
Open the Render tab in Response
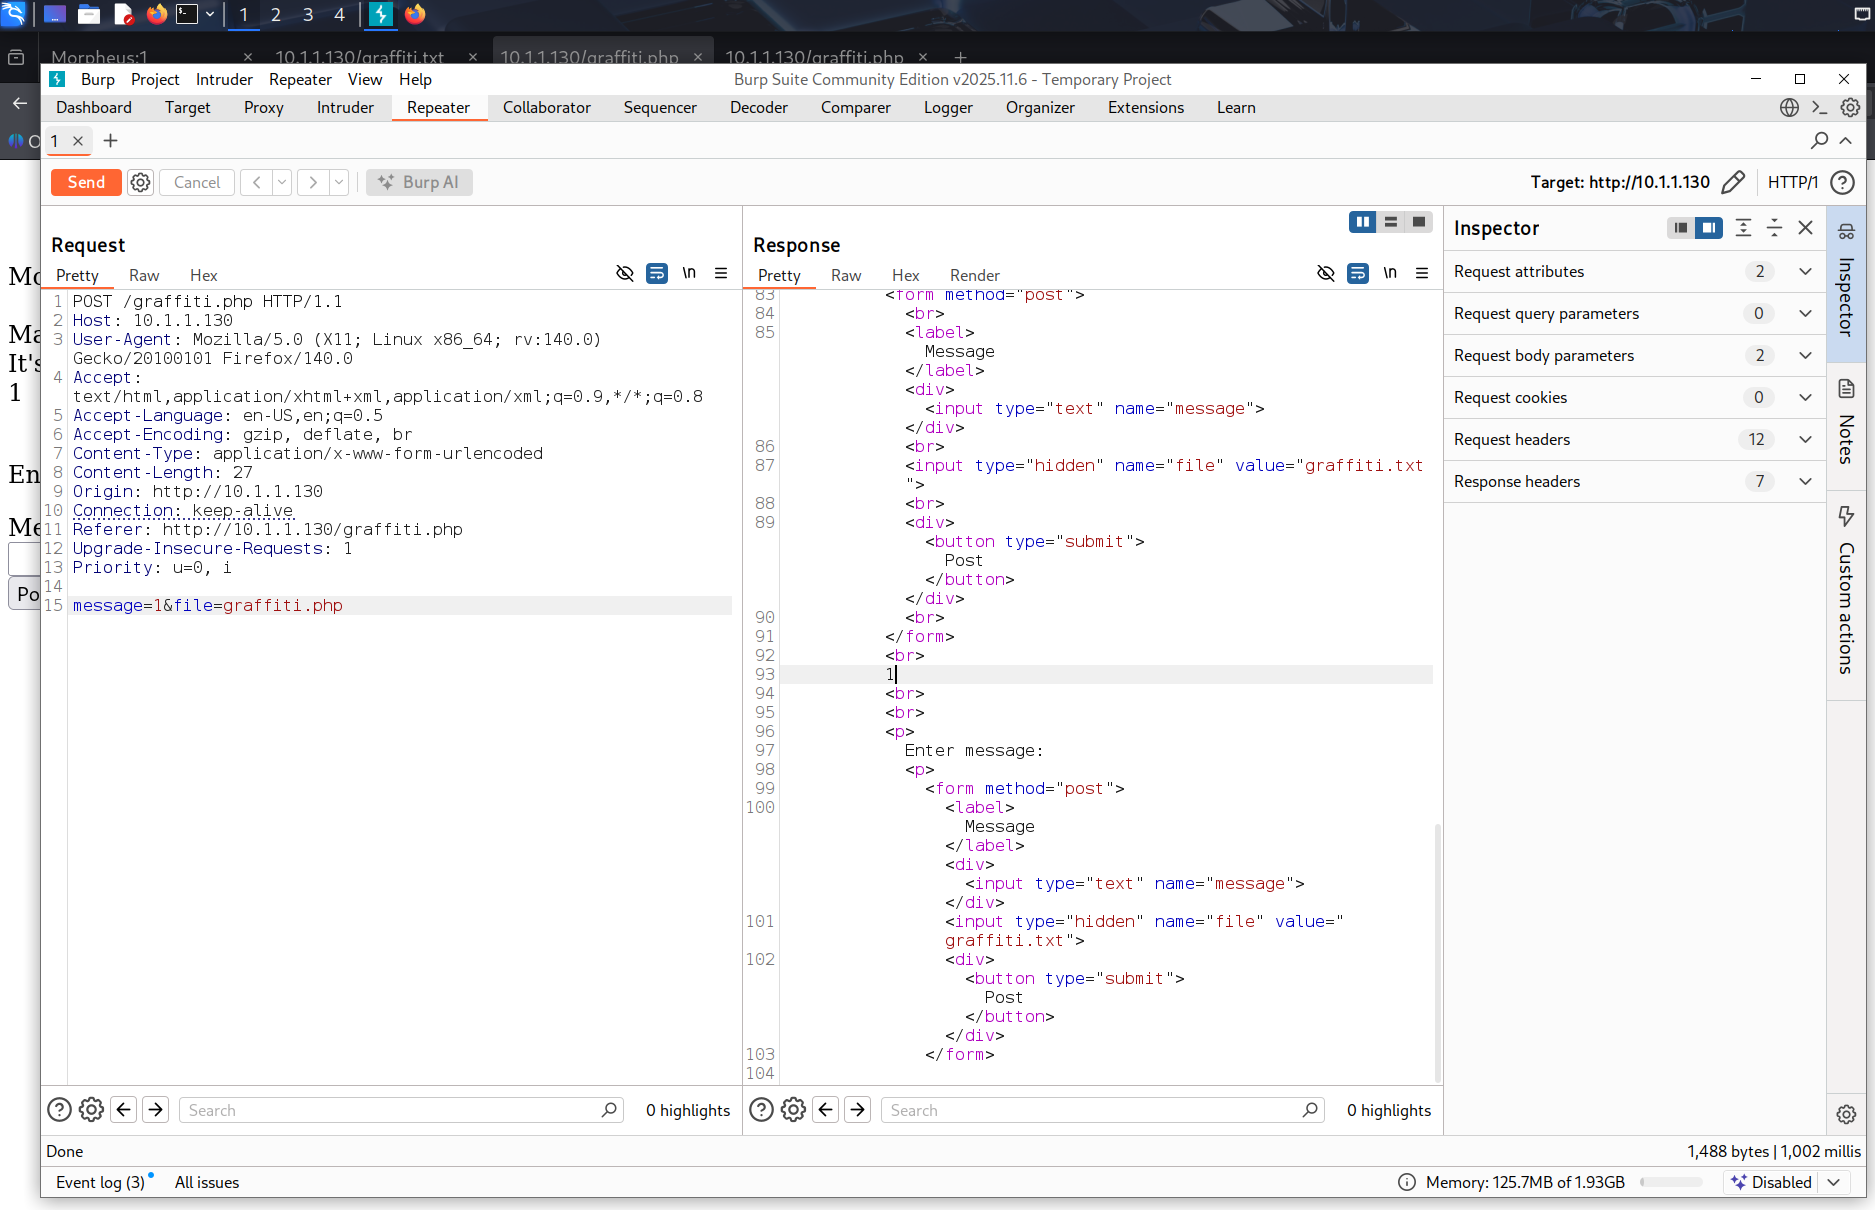pyautogui.click(x=974, y=275)
